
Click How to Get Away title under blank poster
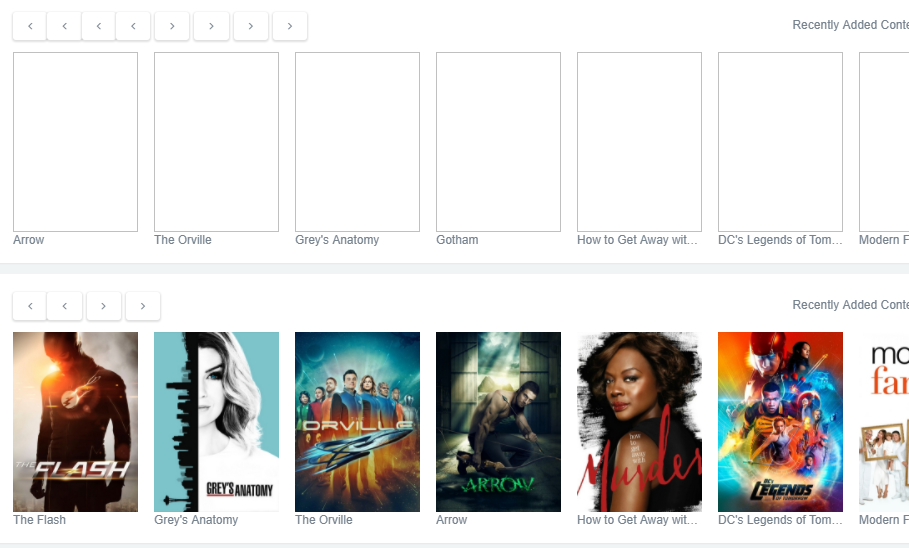pos(638,239)
